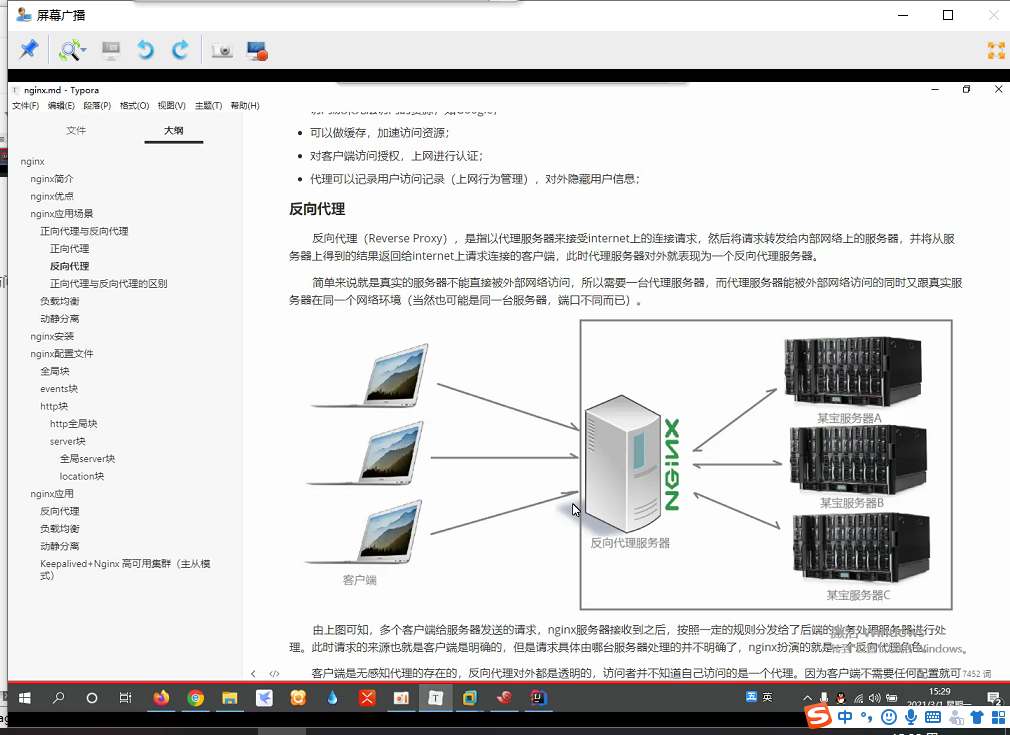Go to nginx应用场景 outline heading
The height and width of the screenshot is (735, 1010).
click(x=62, y=214)
